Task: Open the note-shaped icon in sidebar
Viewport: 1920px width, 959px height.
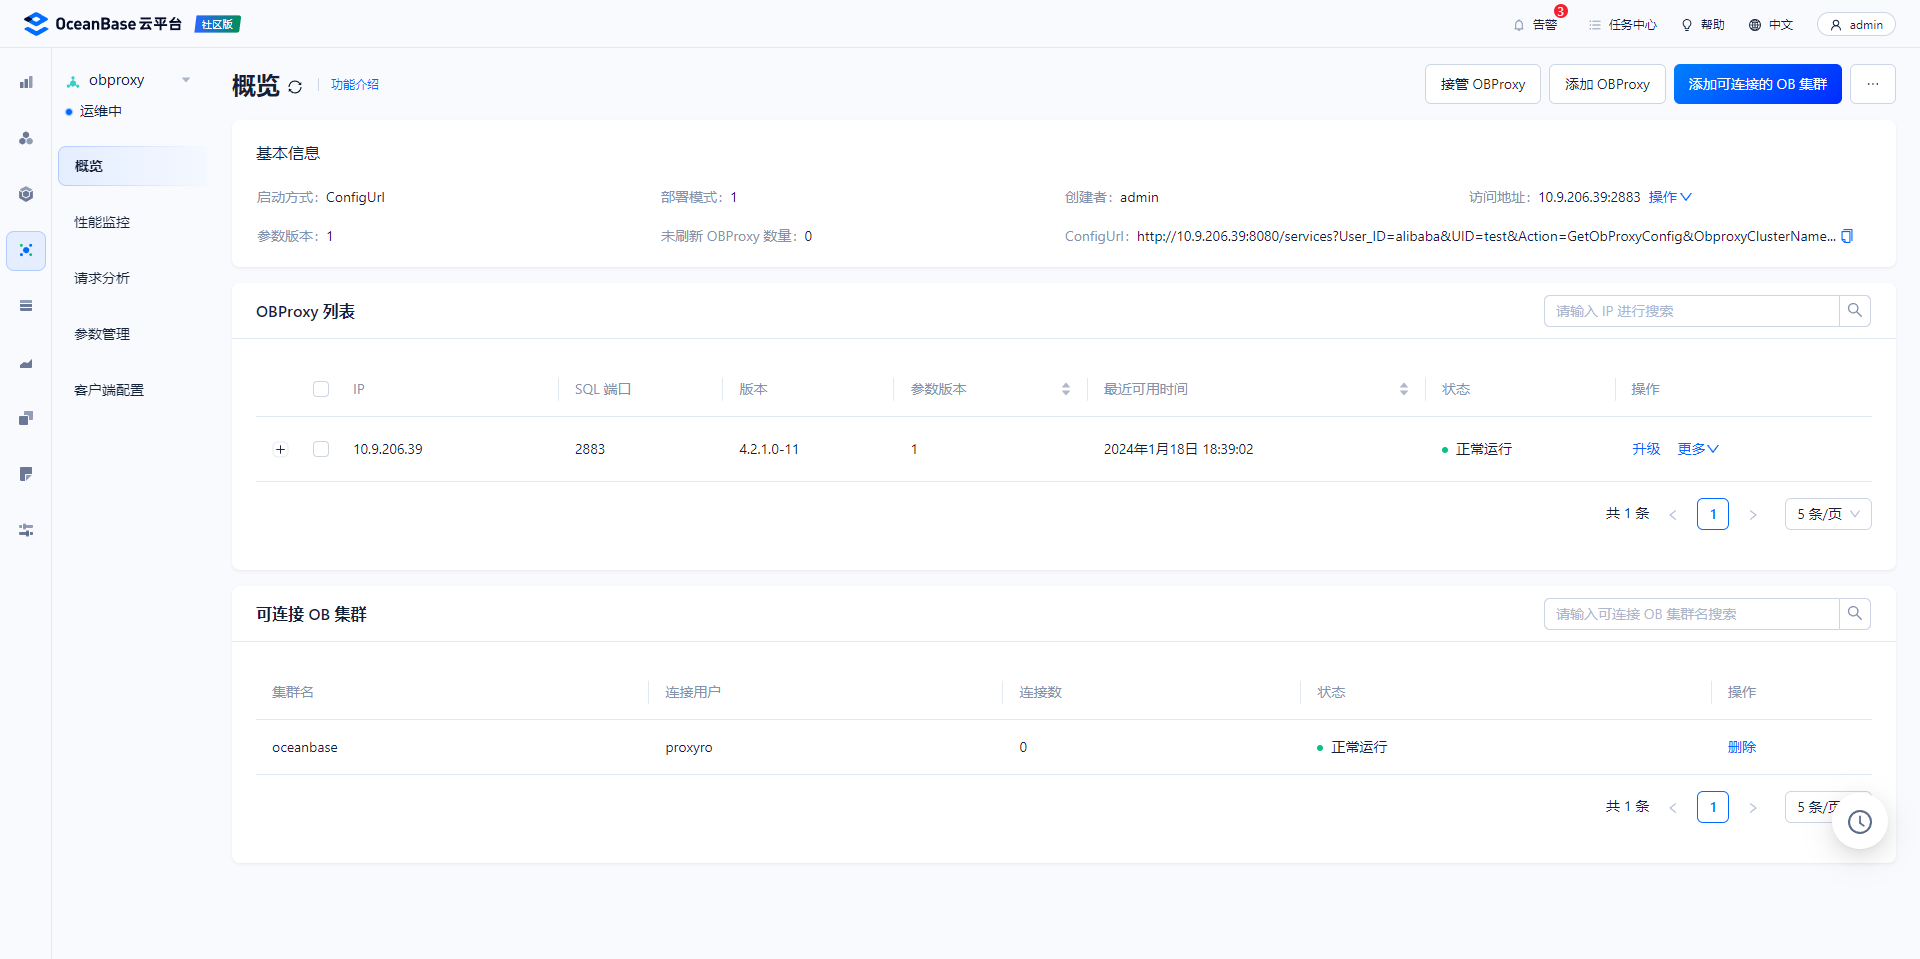Action: click(26, 474)
